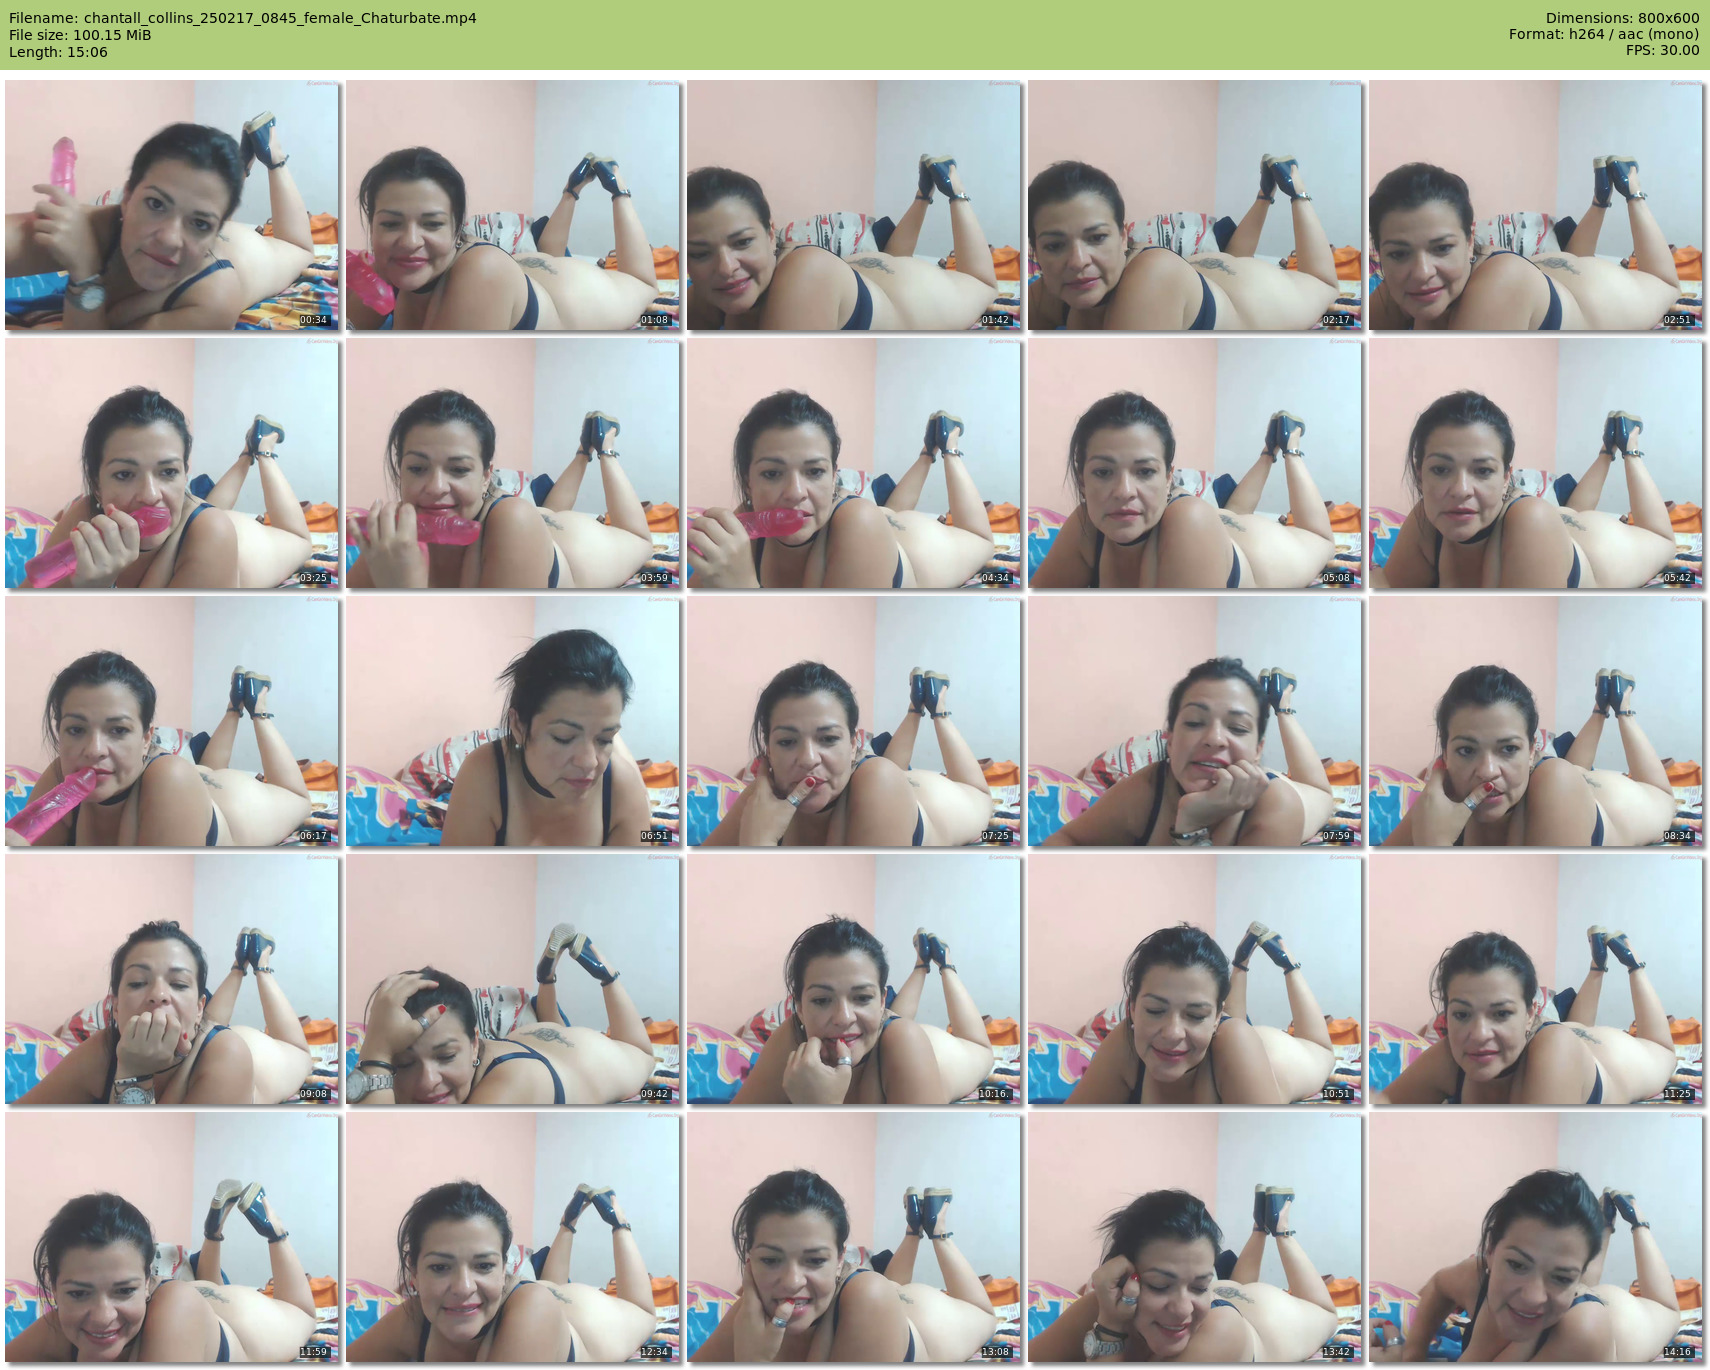Select the thumbnail at 05:42

[x=1536, y=463]
